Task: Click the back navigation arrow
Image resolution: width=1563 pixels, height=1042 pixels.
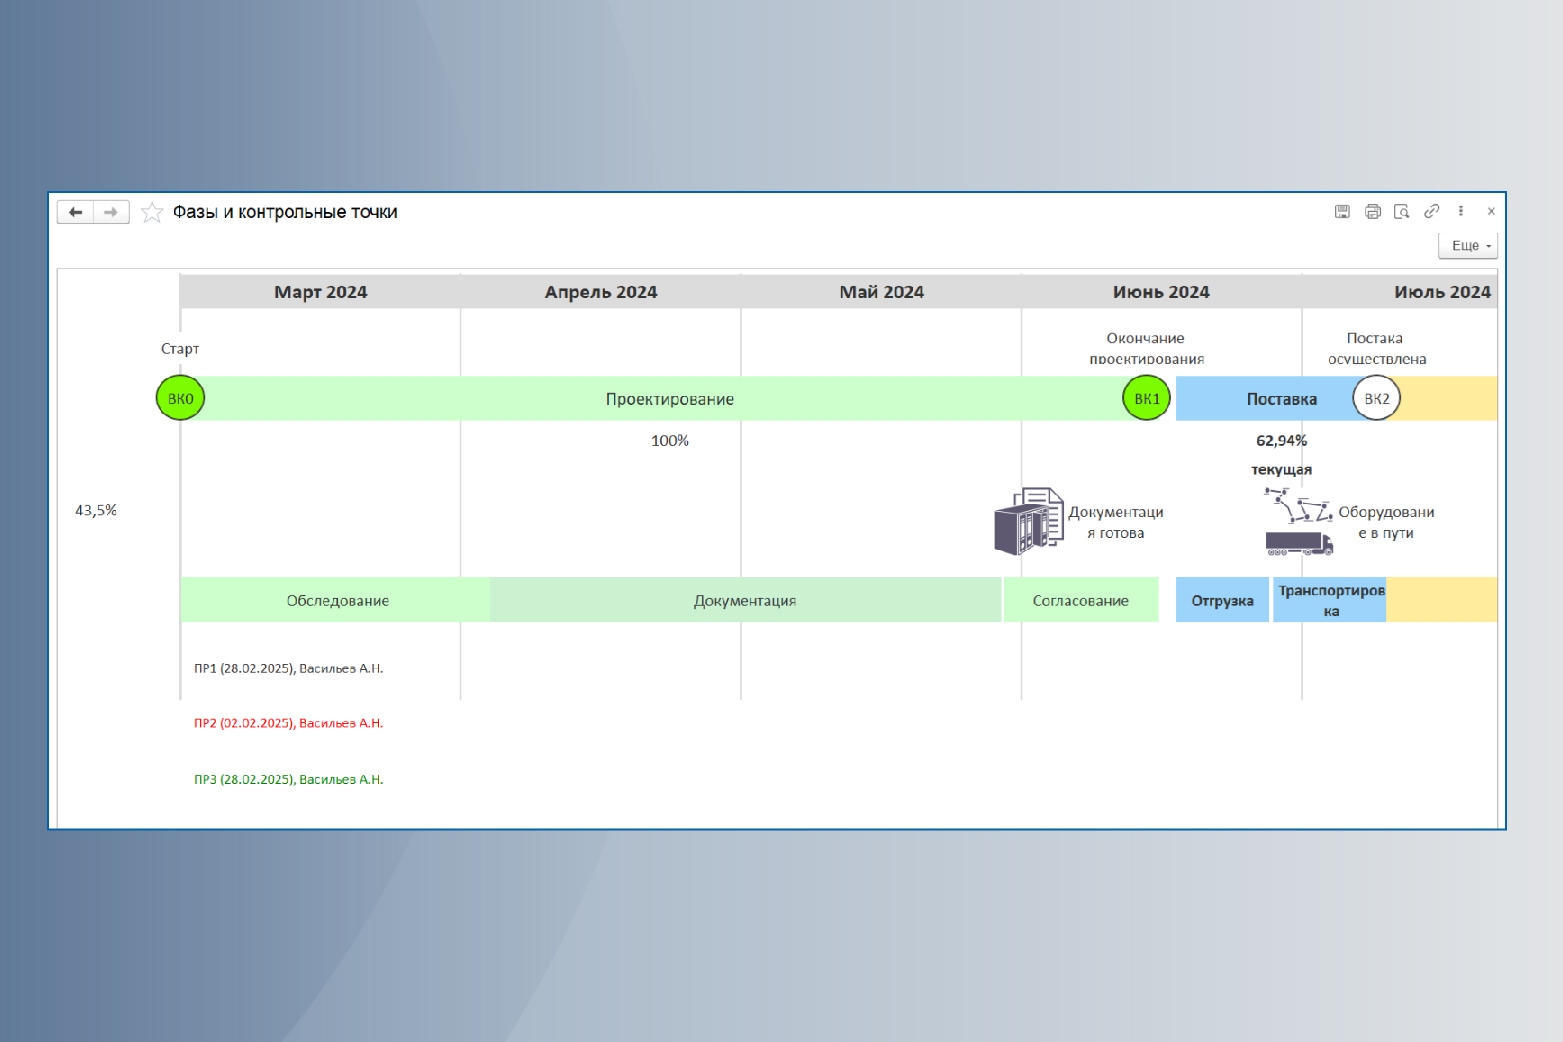Action: click(x=75, y=212)
